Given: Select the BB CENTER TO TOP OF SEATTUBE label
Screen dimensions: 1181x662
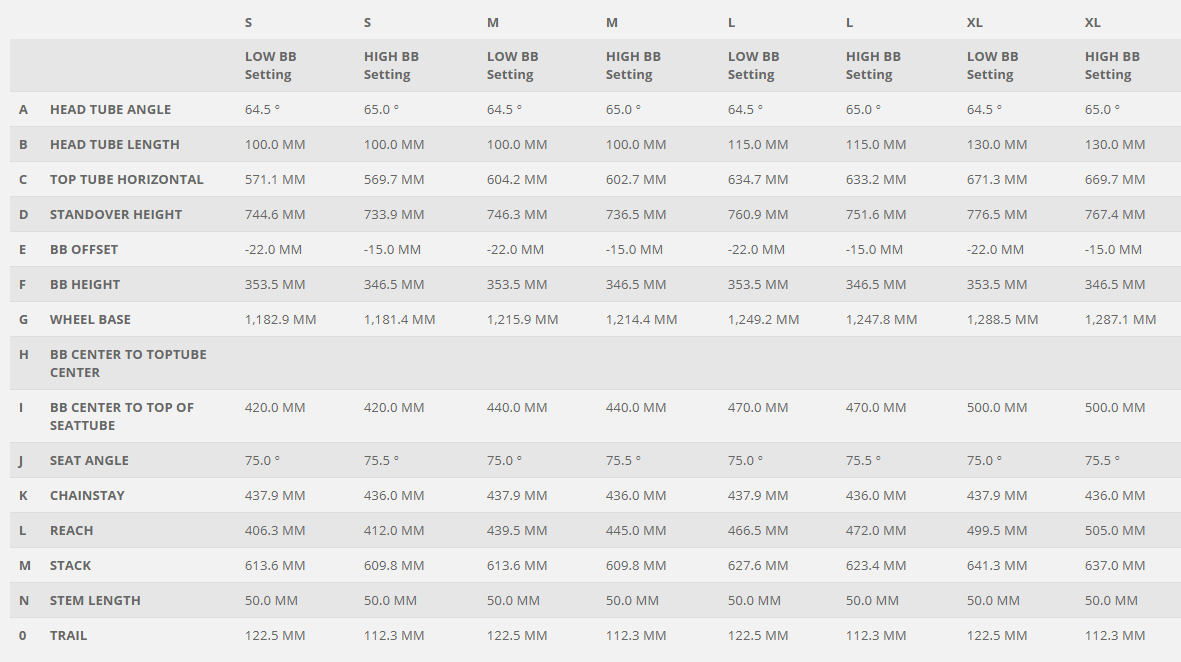Looking at the screenshot, I should point(122,416).
